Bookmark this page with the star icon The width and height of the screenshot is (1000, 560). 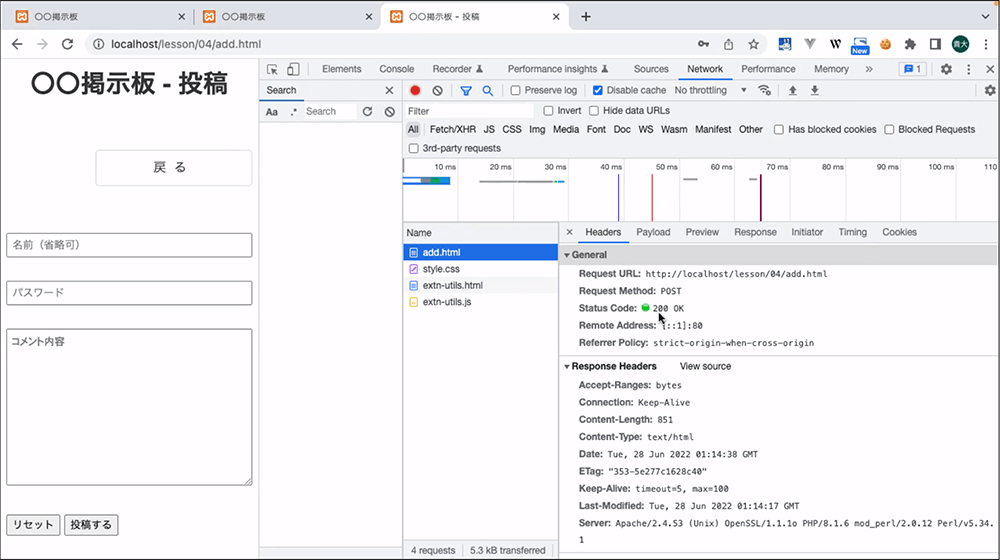click(x=753, y=44)
